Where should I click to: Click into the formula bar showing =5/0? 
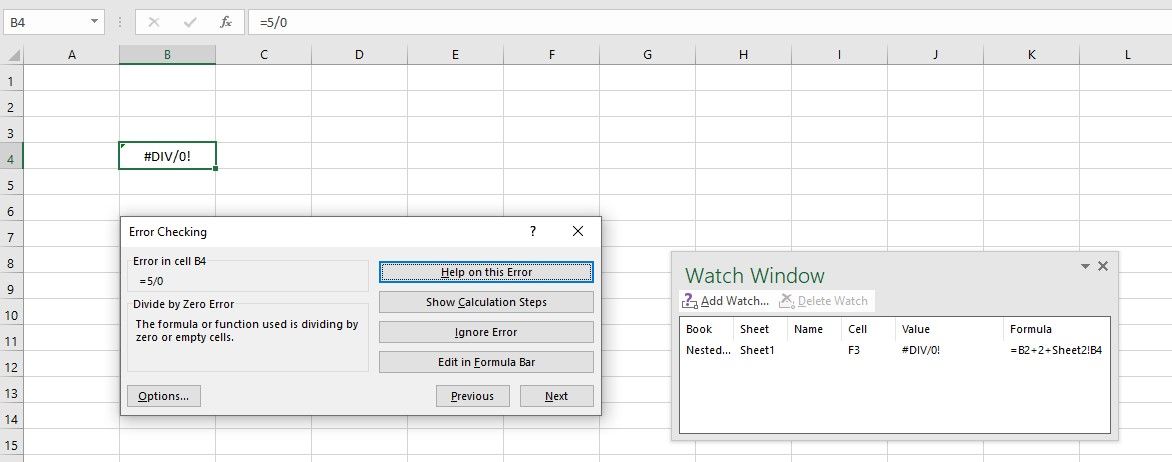pyautogui.click(x=710, y=22)
